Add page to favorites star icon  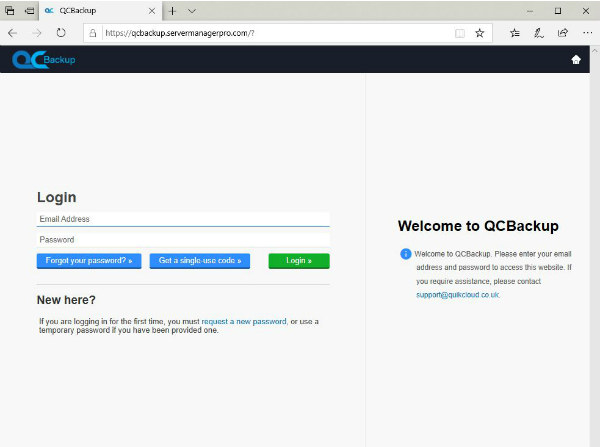[x=479, y=33]
